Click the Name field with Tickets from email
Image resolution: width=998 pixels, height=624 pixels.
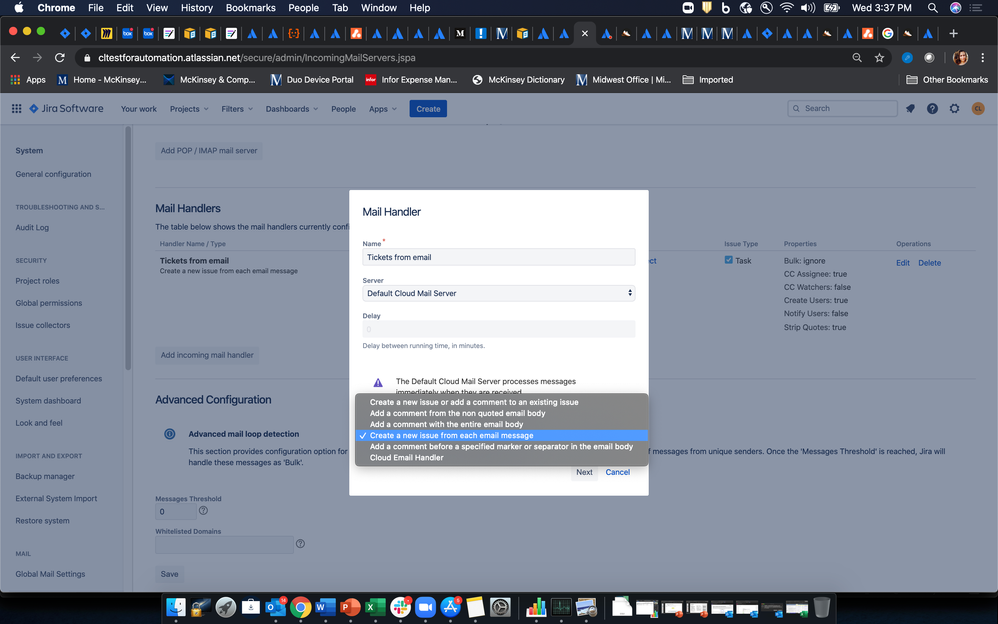(x=498, y=257)
